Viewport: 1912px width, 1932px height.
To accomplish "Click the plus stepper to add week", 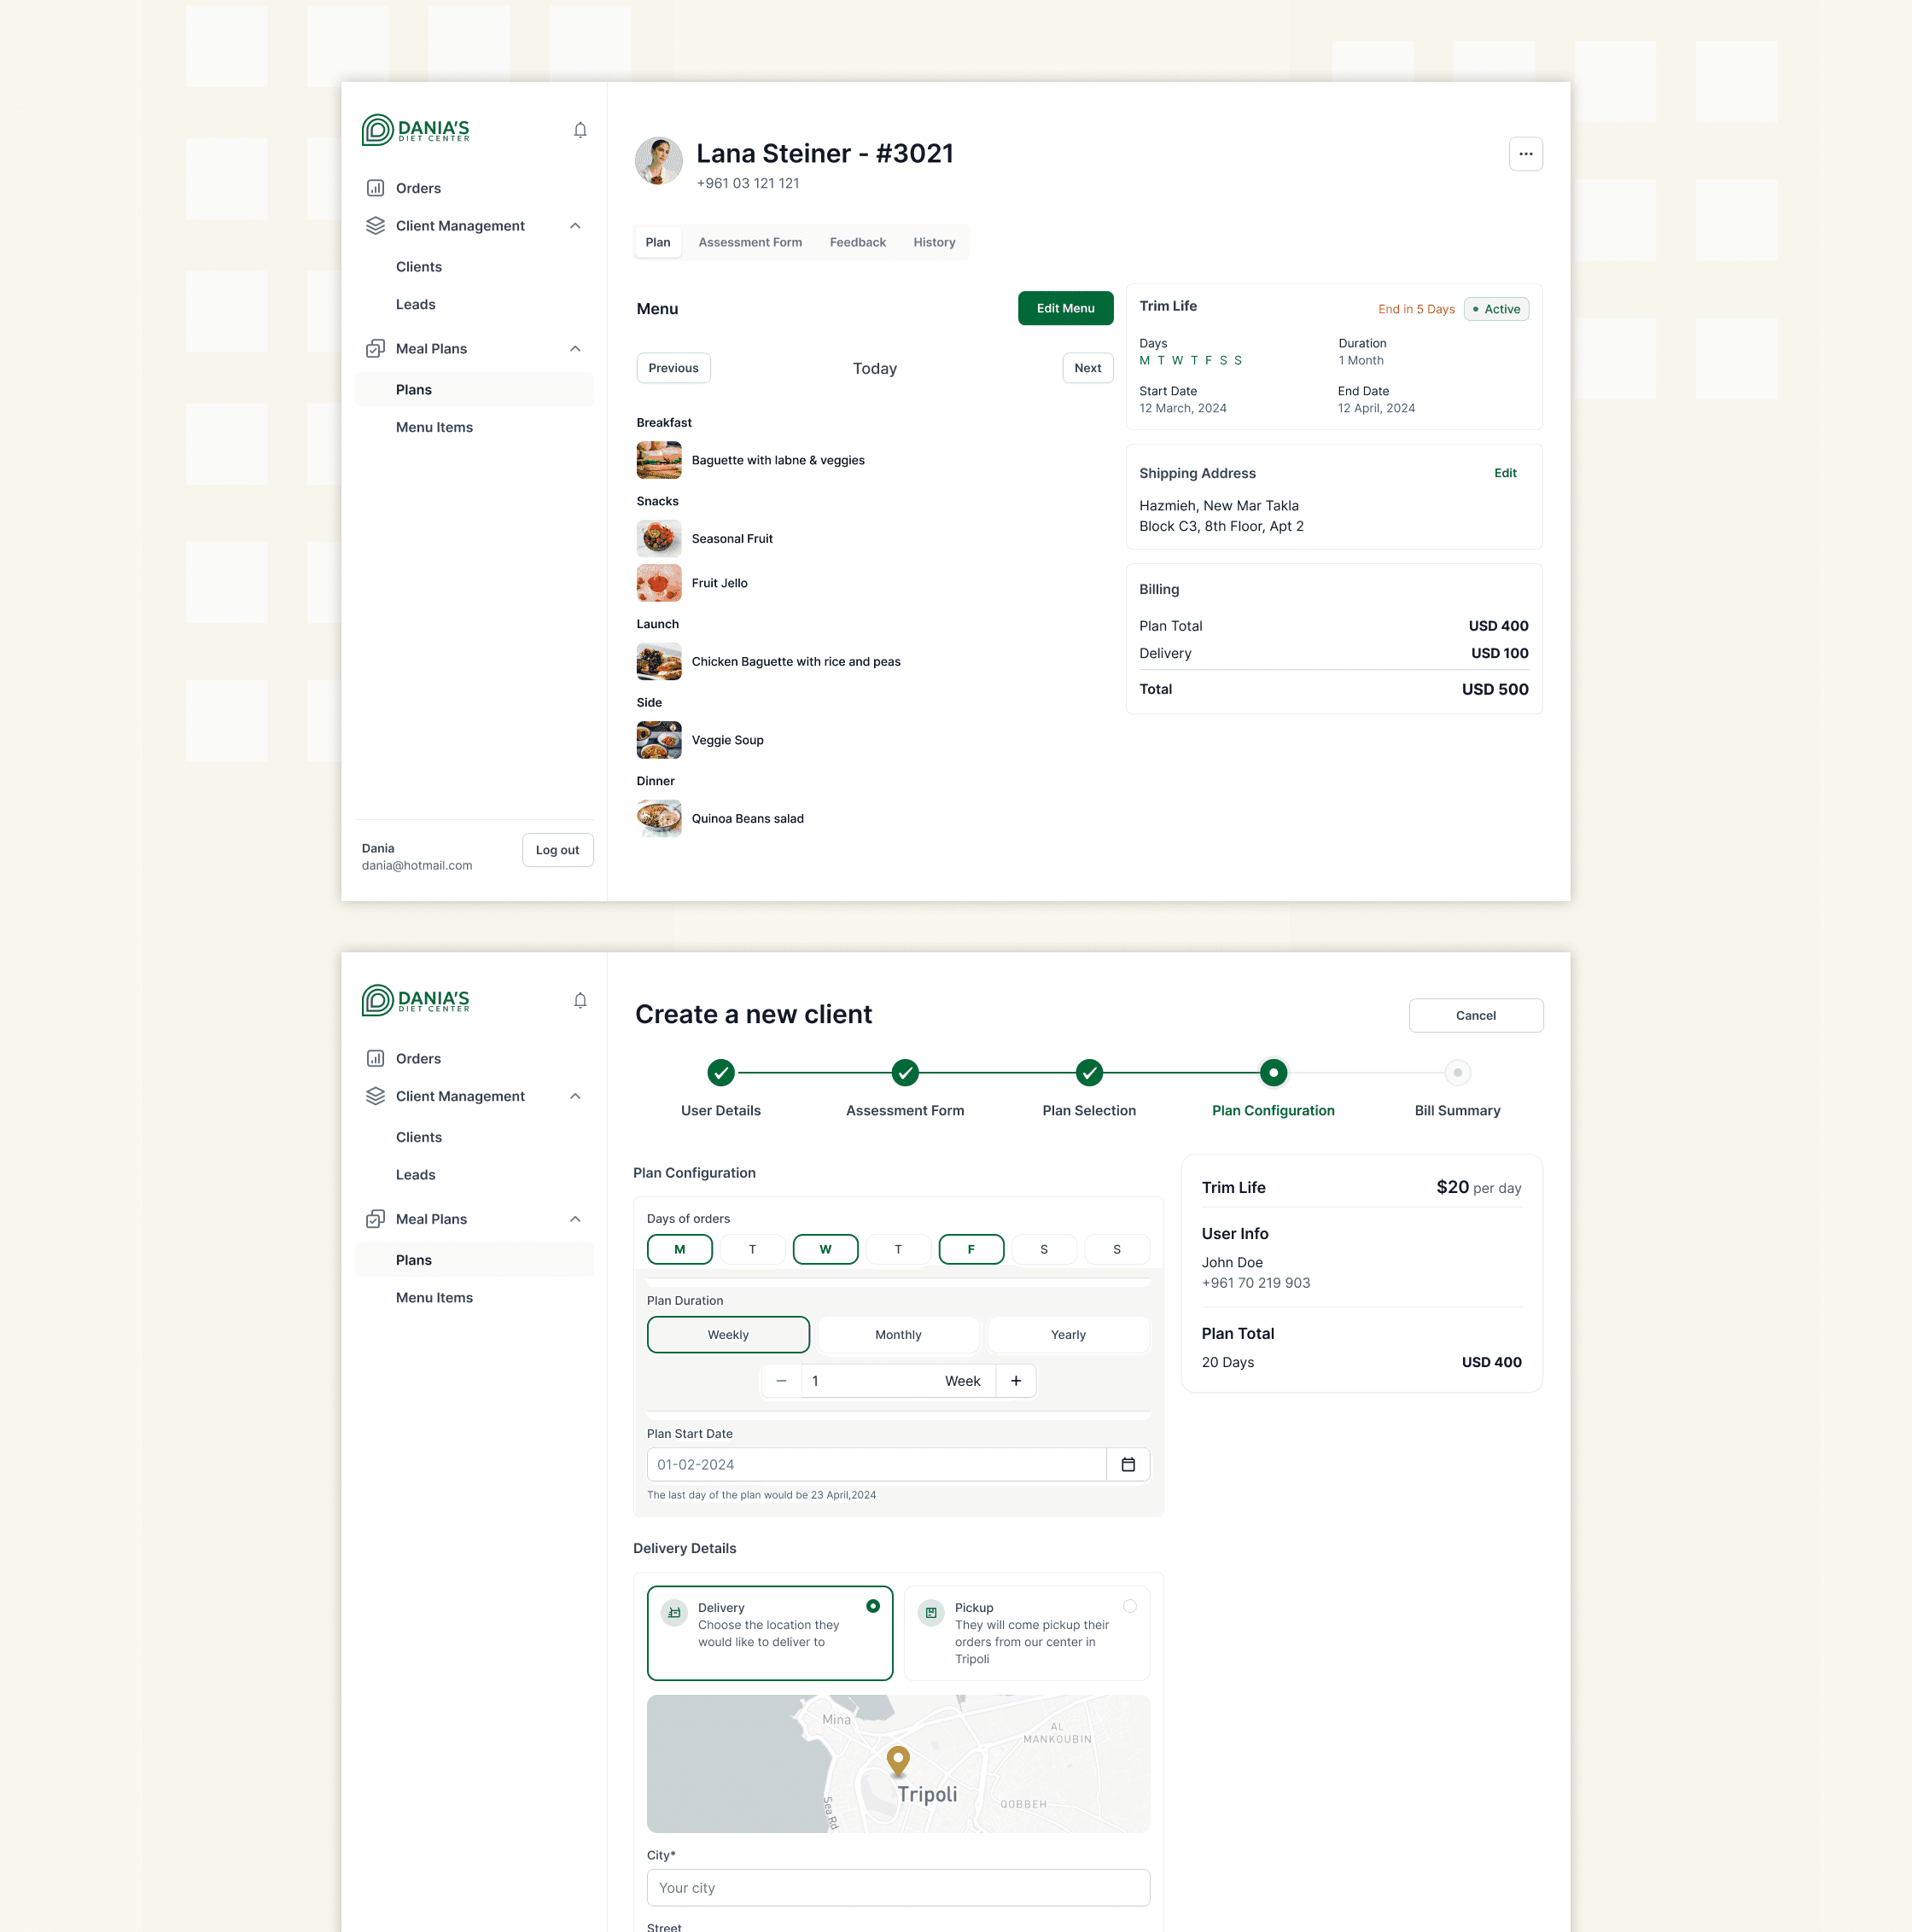I will 1016,1380.
